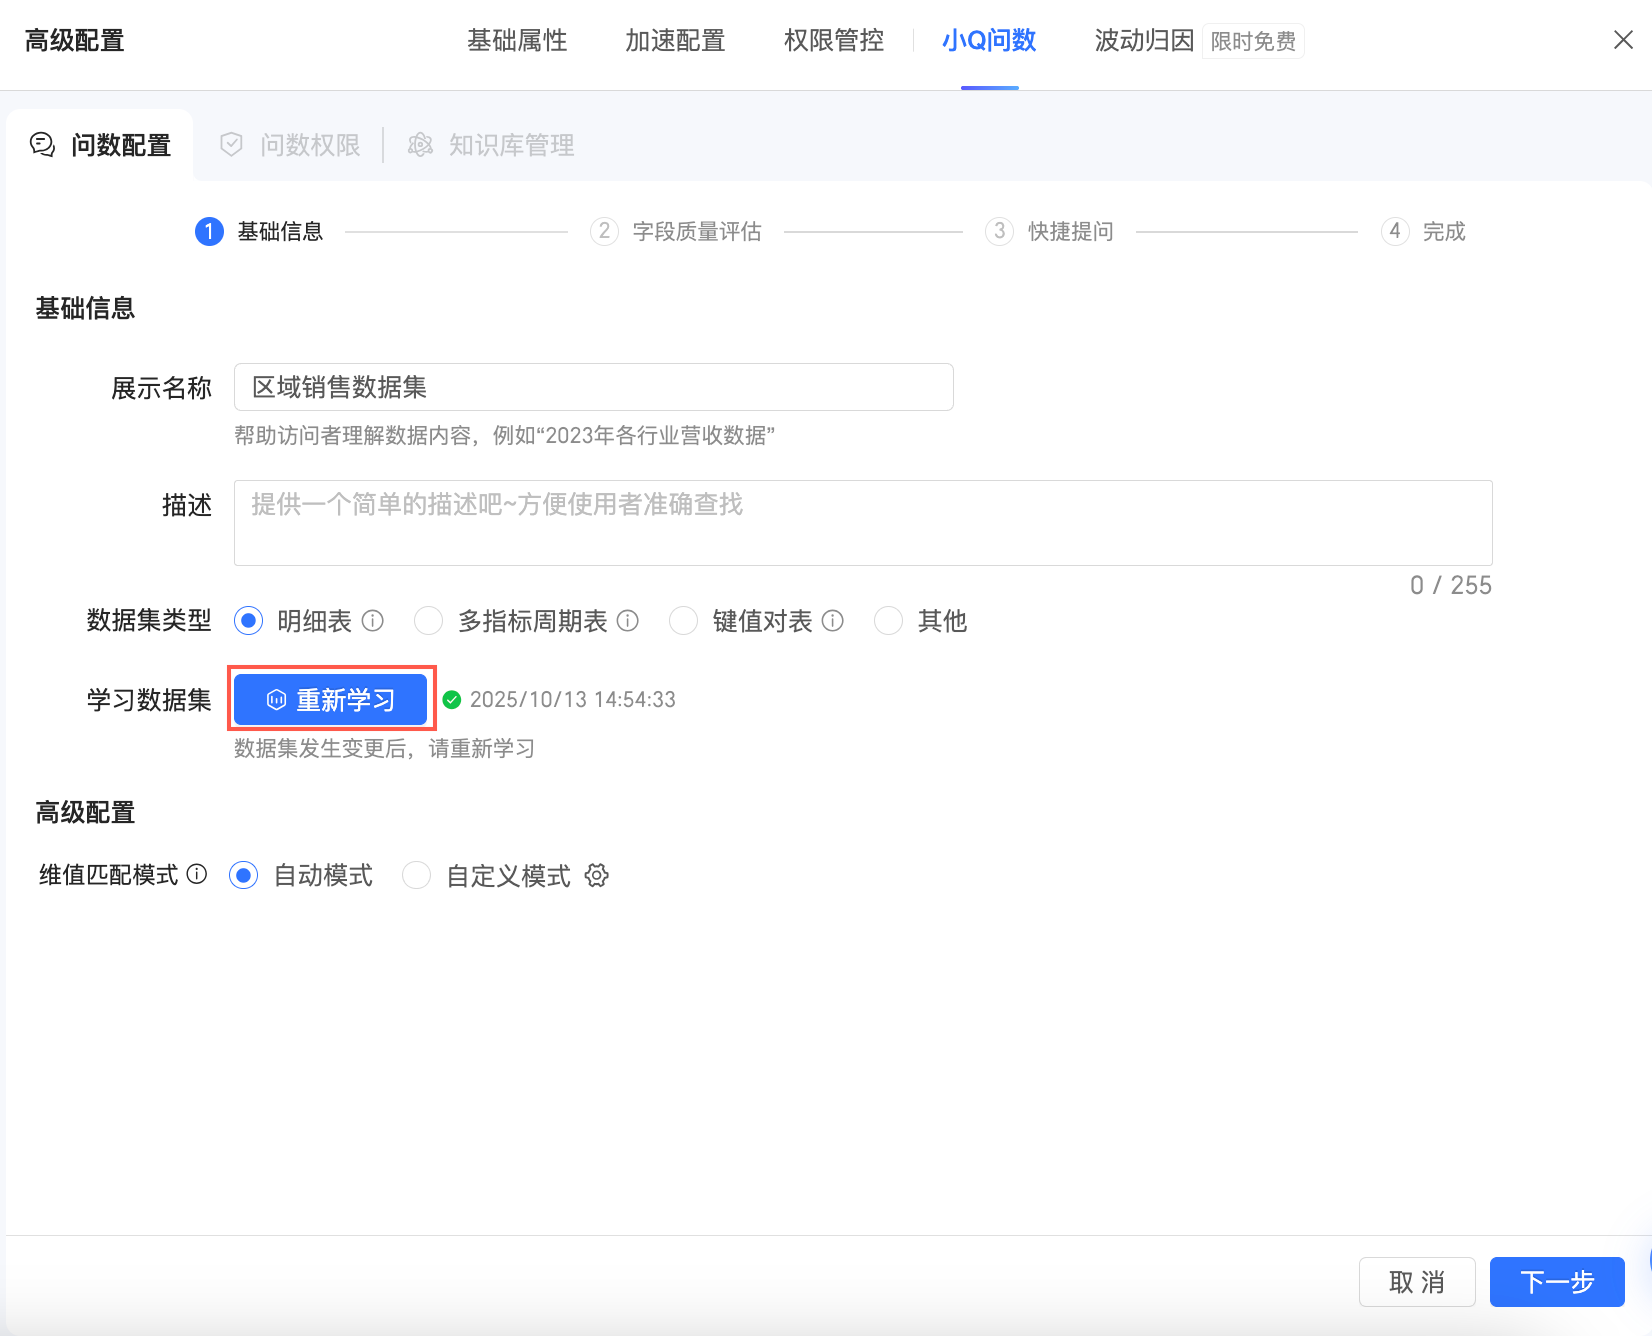Click the 下一步 button
The width and height of the screenshot is (1652, 1336).
click(x=1557, y=1282)
